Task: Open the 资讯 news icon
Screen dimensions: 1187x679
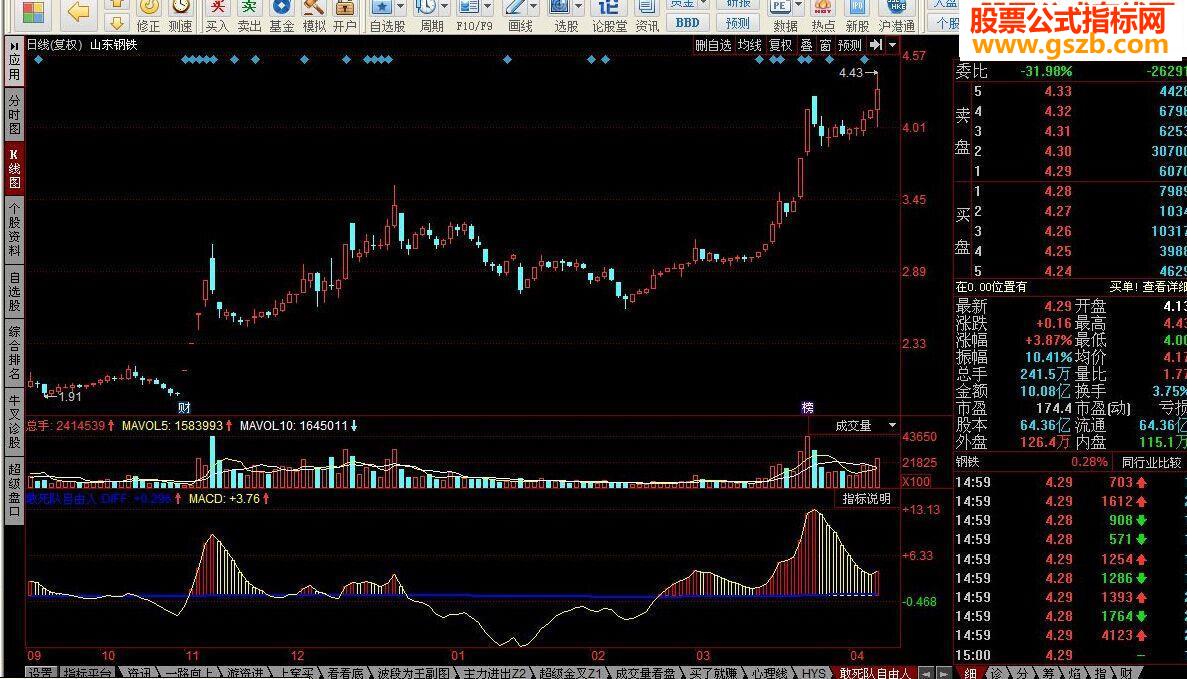Action: pyautogui.click(x=646, y=8)
